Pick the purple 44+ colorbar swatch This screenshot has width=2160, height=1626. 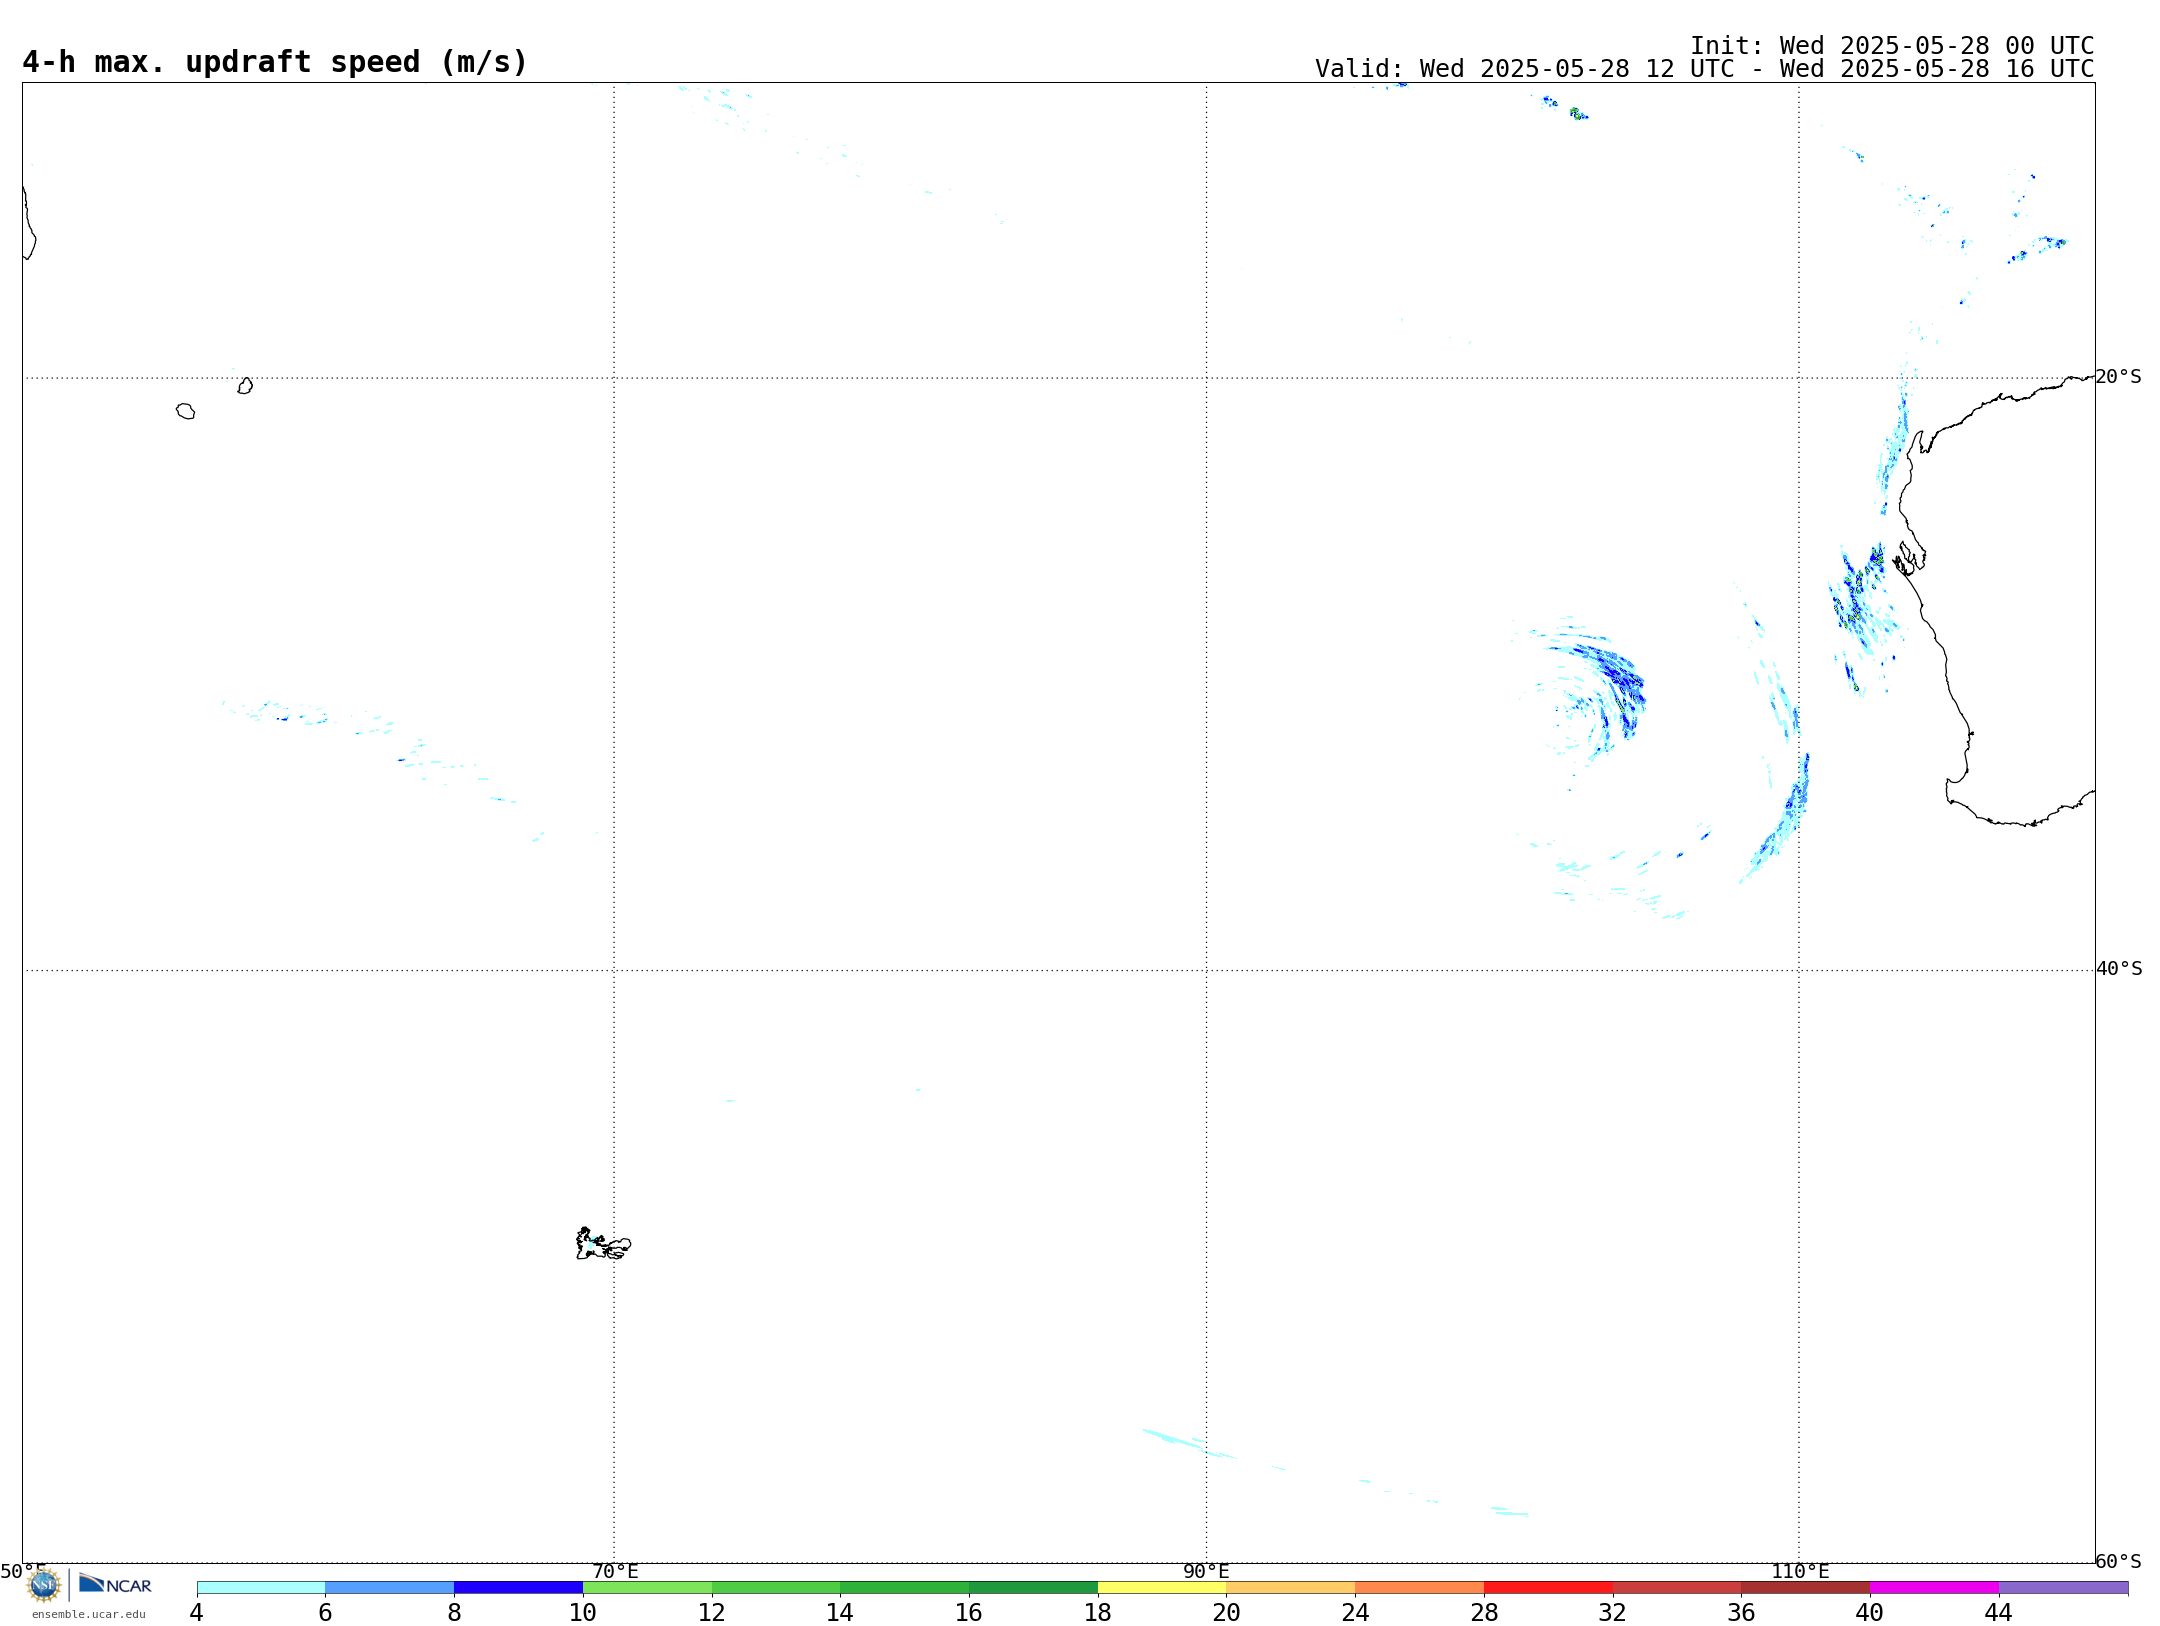tap(2063, 1588)
